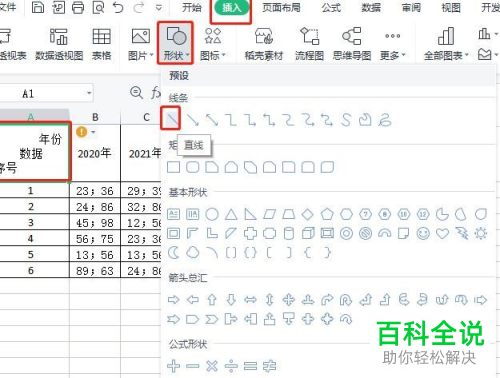Click column B header
This screenshot has height=378, width=500.
click(x=95, y=117)
